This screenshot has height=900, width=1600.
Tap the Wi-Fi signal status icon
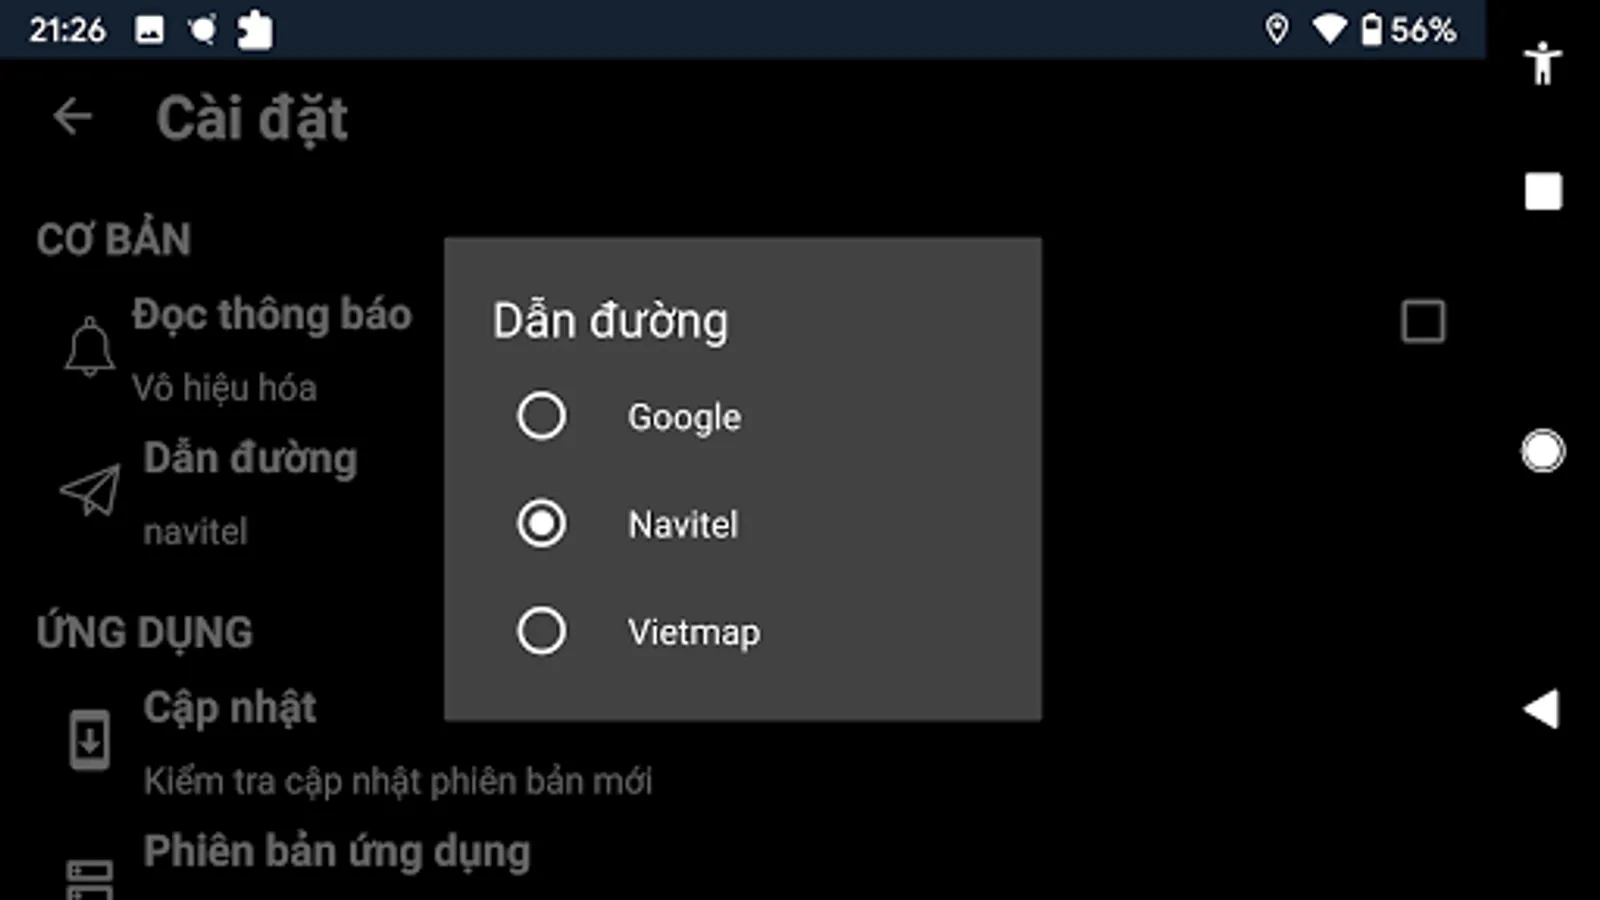tap(1329, 29)
